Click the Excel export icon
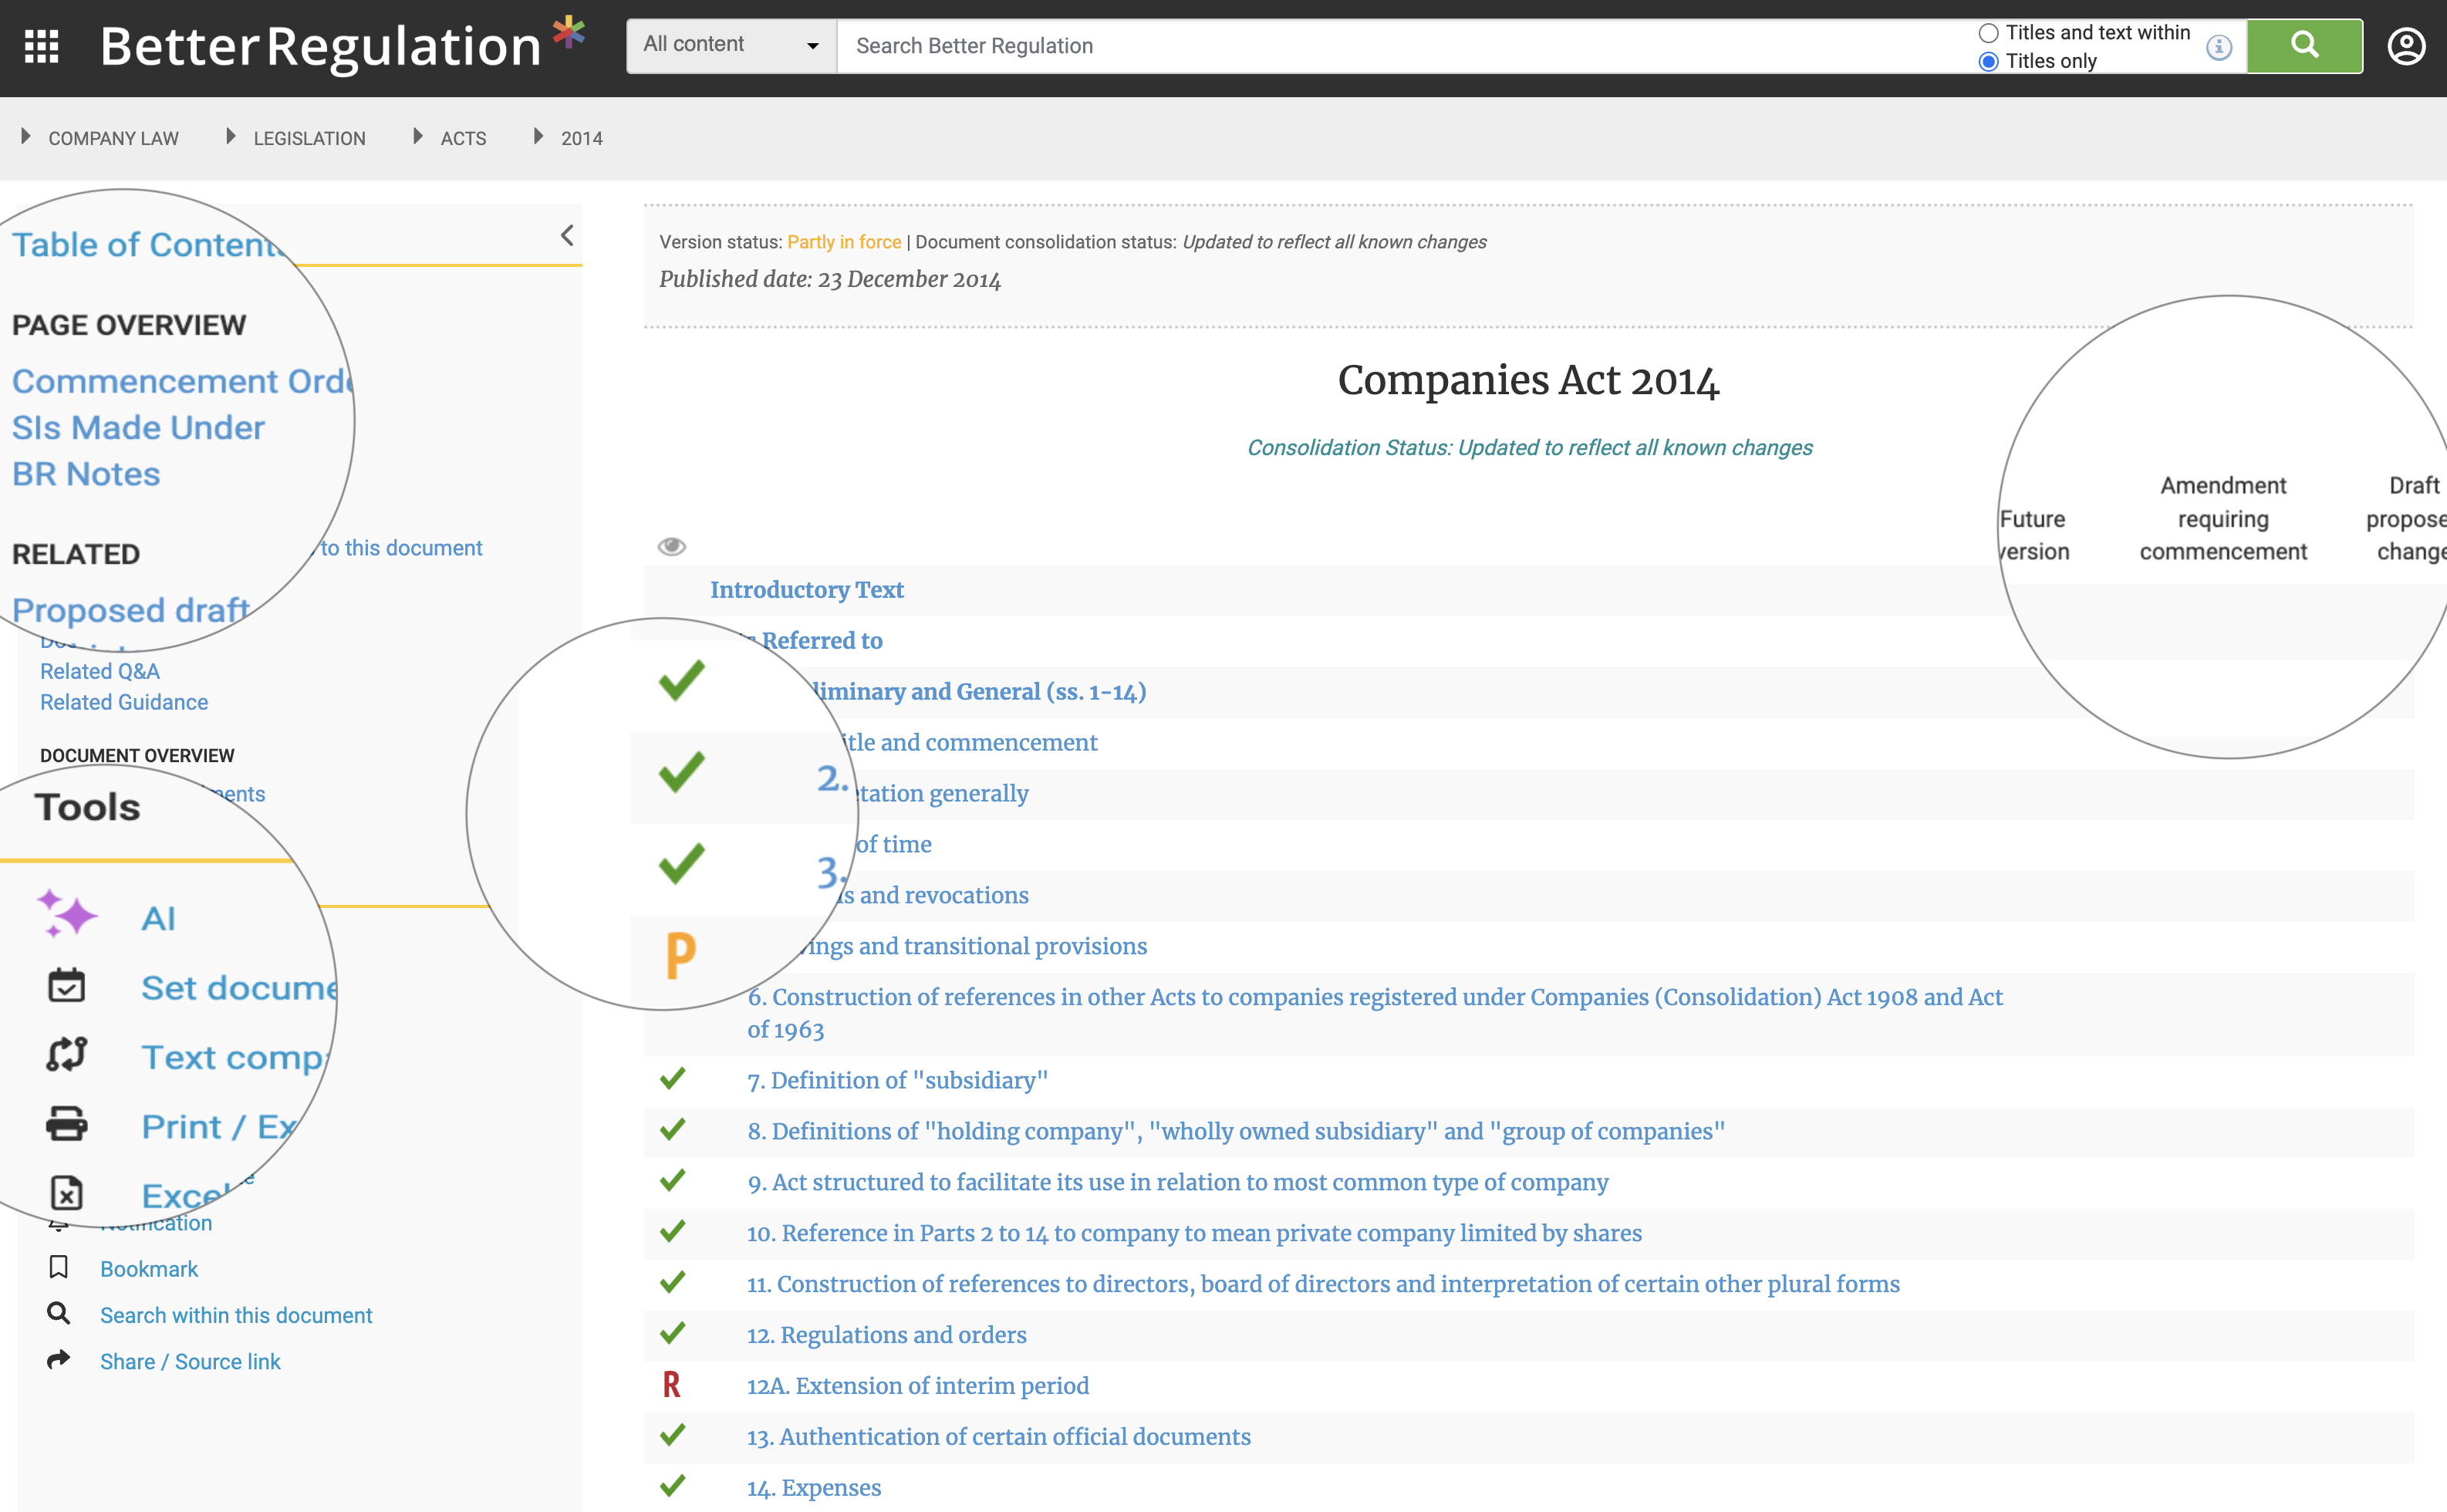Screen dimensions: 2447x1512 tap(66, 1193)
